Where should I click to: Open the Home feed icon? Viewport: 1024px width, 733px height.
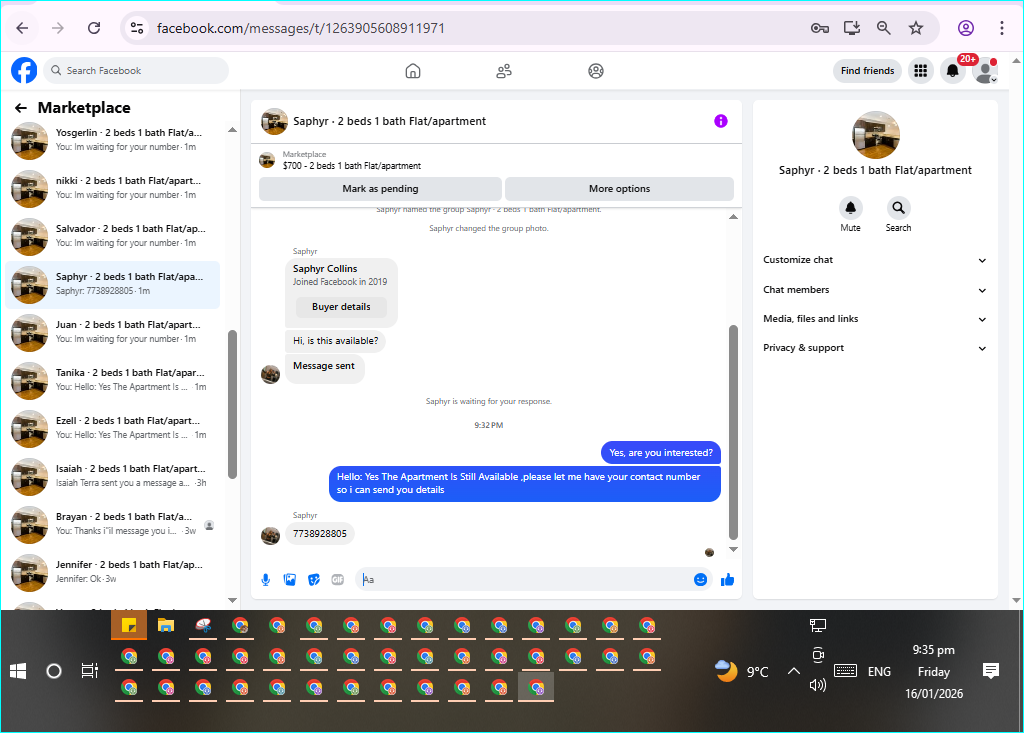413,71
